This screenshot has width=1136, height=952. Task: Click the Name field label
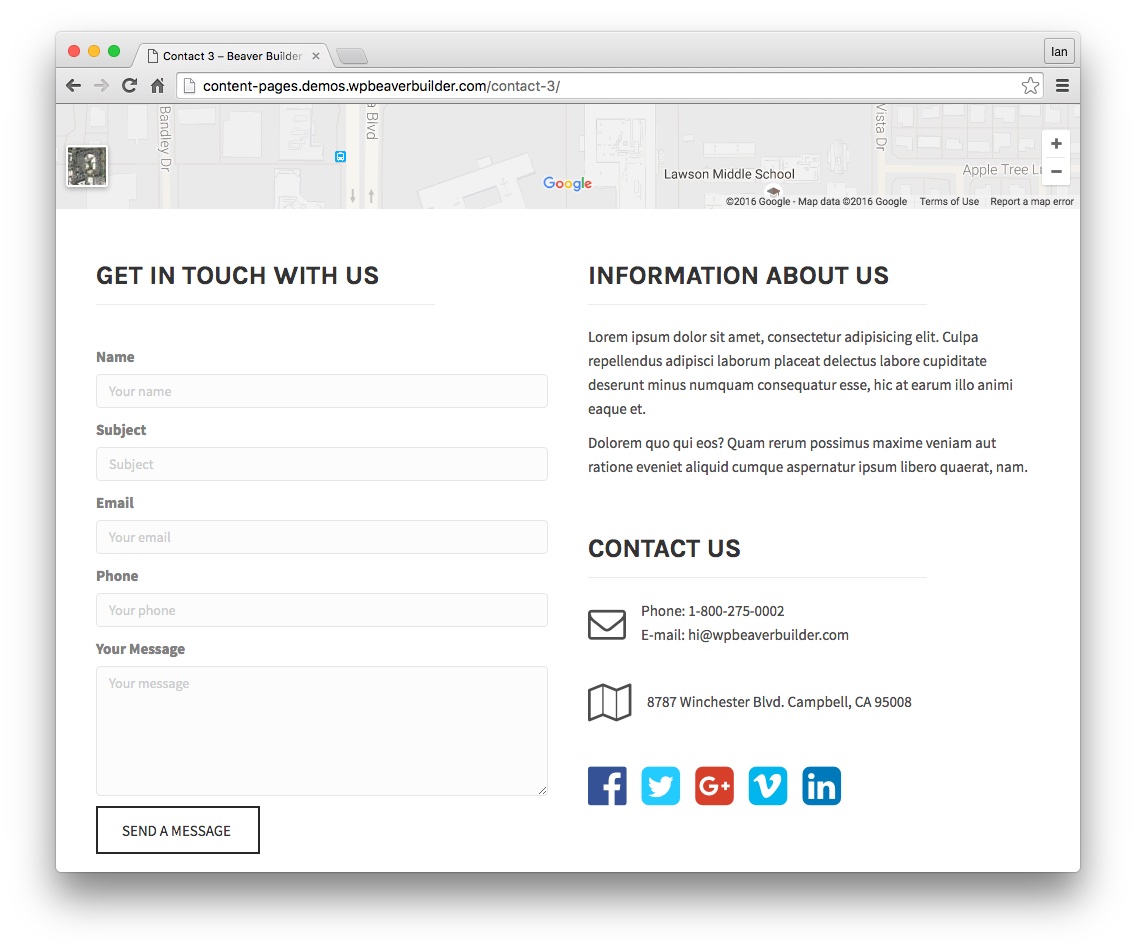(x=115, y=357)
